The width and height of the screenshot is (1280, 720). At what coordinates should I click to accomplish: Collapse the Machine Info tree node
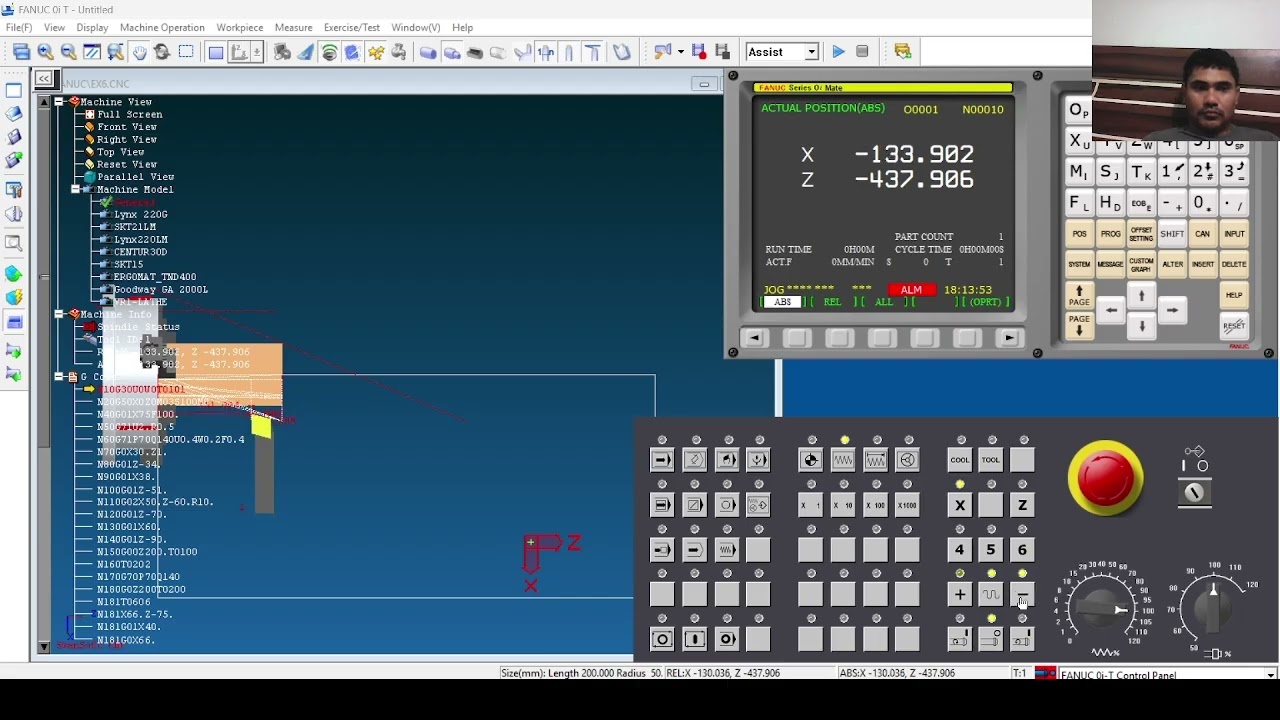click(59, 314)
